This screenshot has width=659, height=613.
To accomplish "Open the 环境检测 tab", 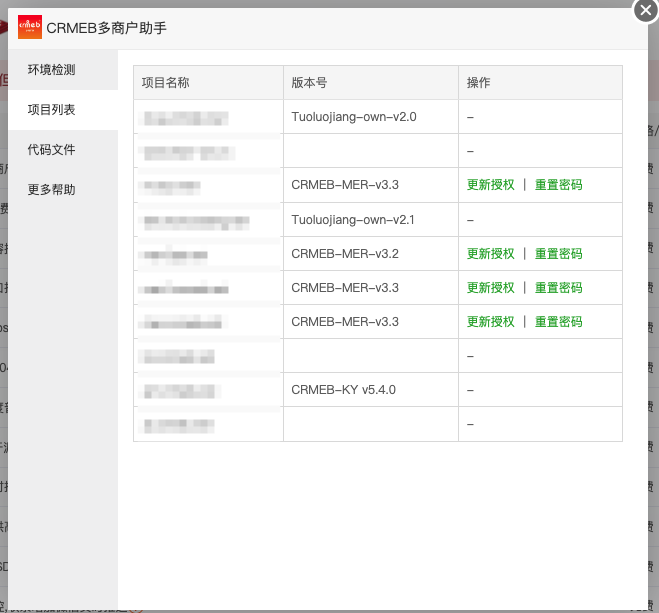I will 63,70.
